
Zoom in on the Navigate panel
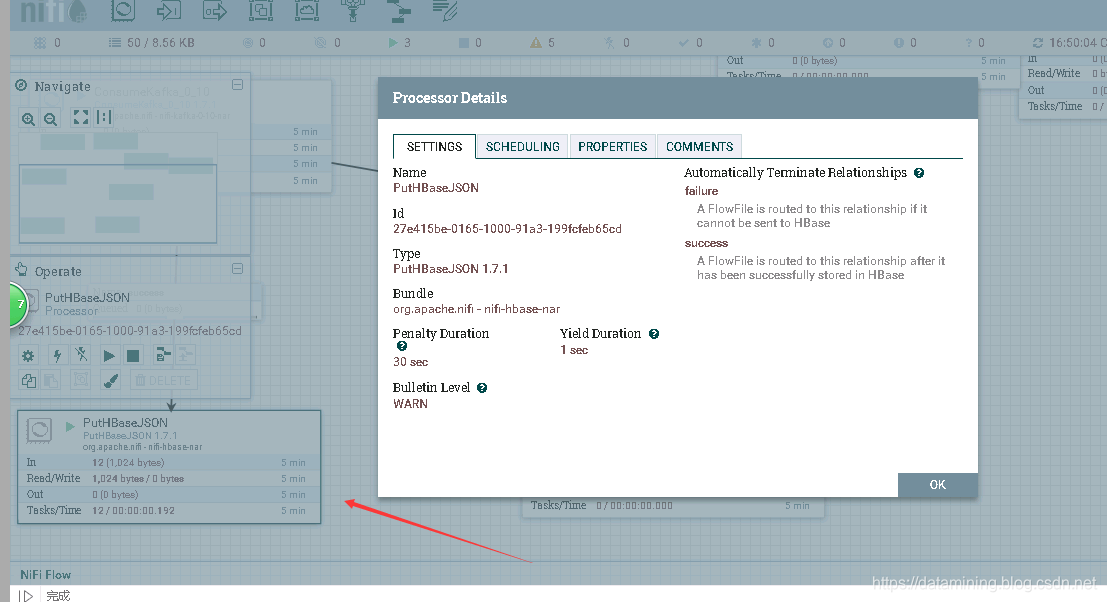[28, 119]
